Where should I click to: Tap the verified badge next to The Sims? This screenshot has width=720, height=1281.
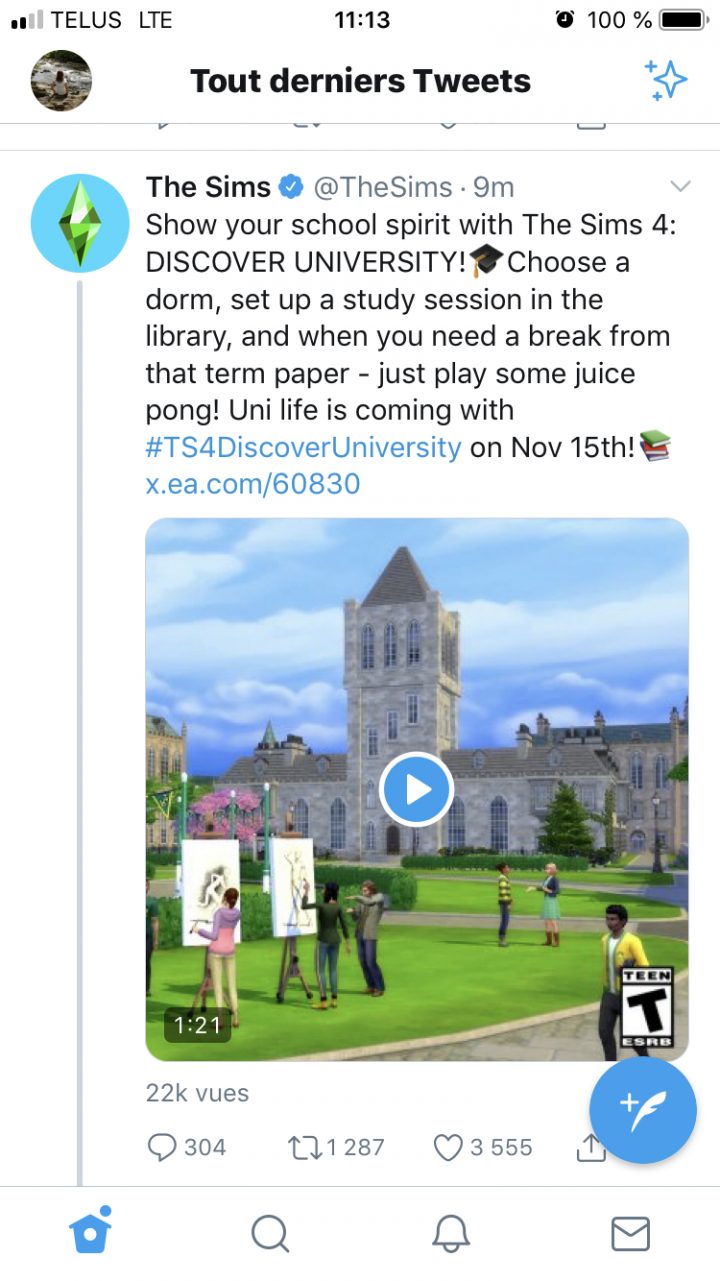[x=290, y=186]
